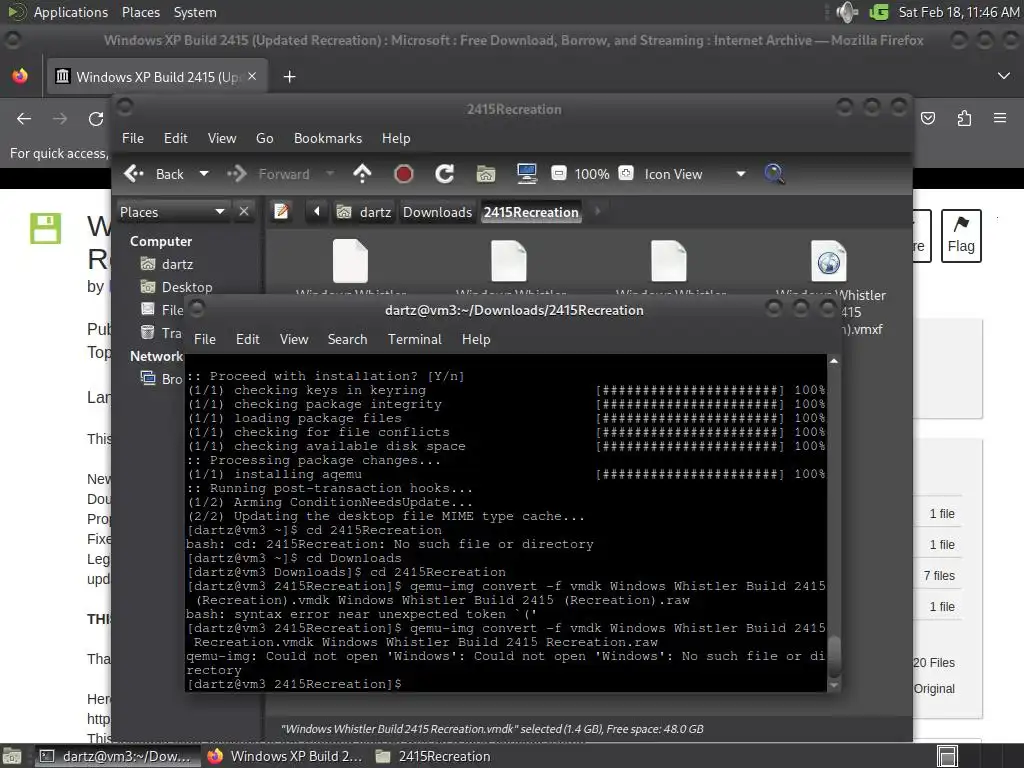
Task: Open dartz home in the sidebar
Action: (176, 264)
